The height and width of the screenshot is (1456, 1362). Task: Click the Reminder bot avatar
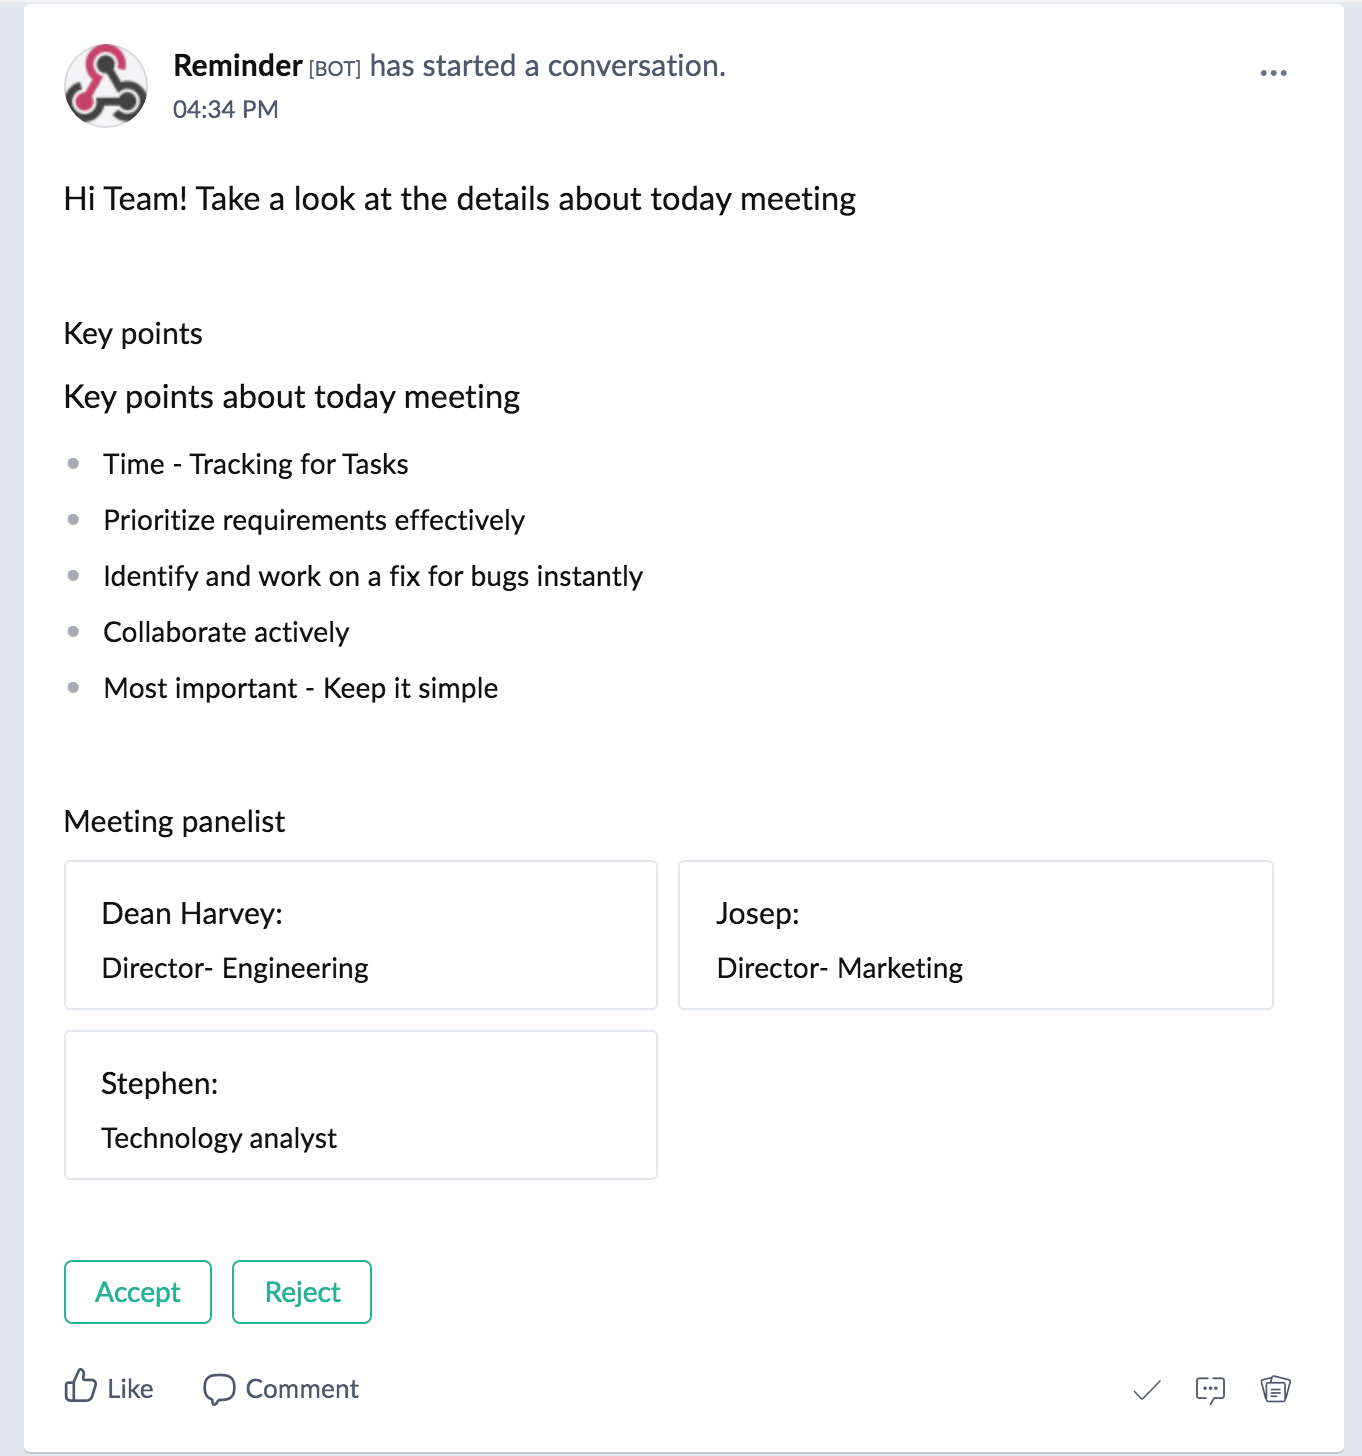(106, 86)
